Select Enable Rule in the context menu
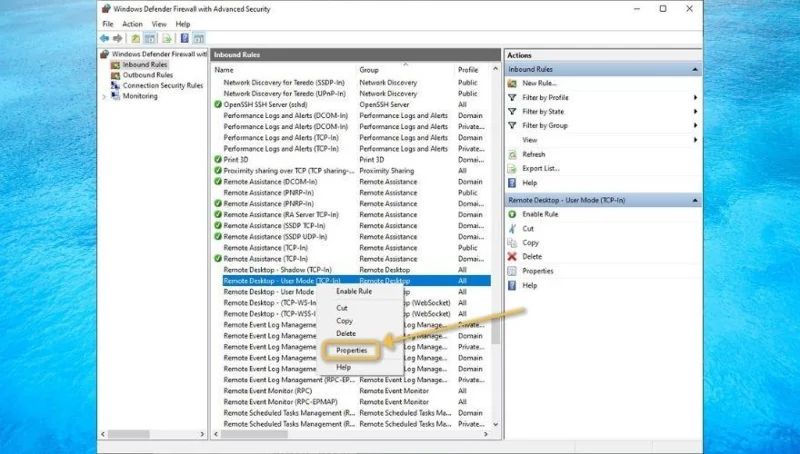The image size is (800, 454). coord(354,291)
